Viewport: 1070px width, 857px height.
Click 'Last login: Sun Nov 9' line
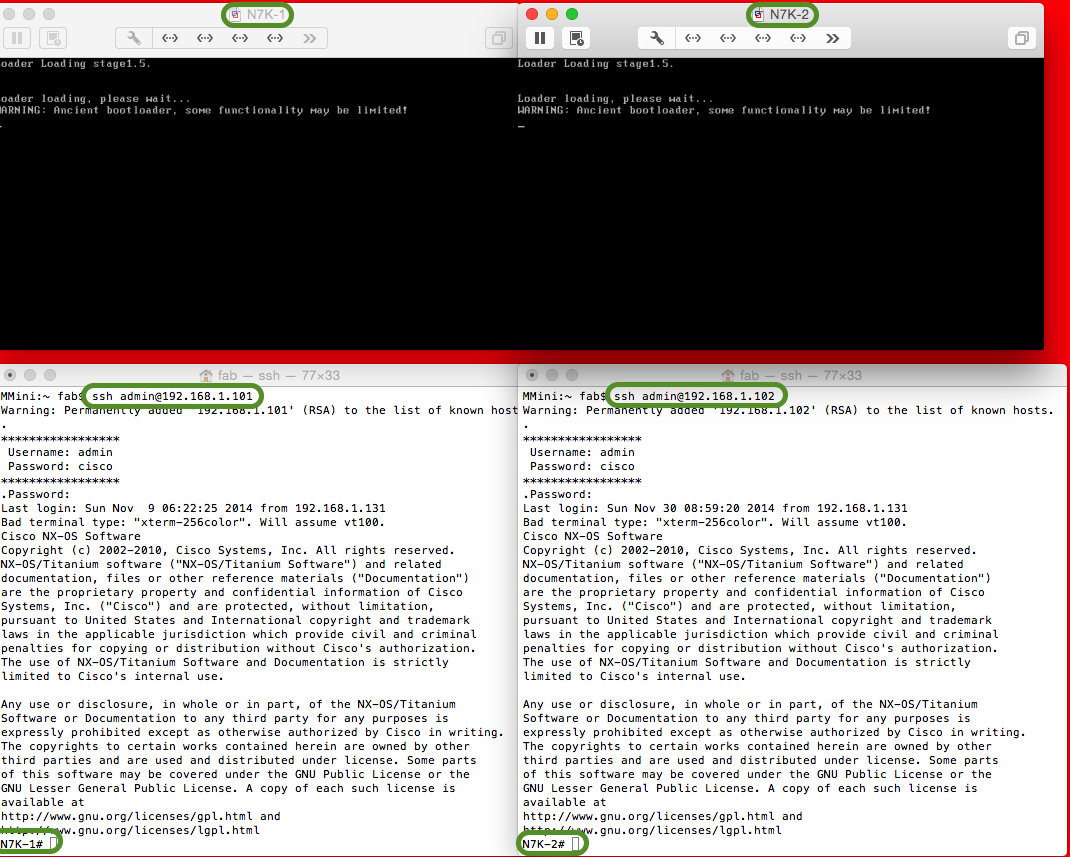click(x=193, y=508)
